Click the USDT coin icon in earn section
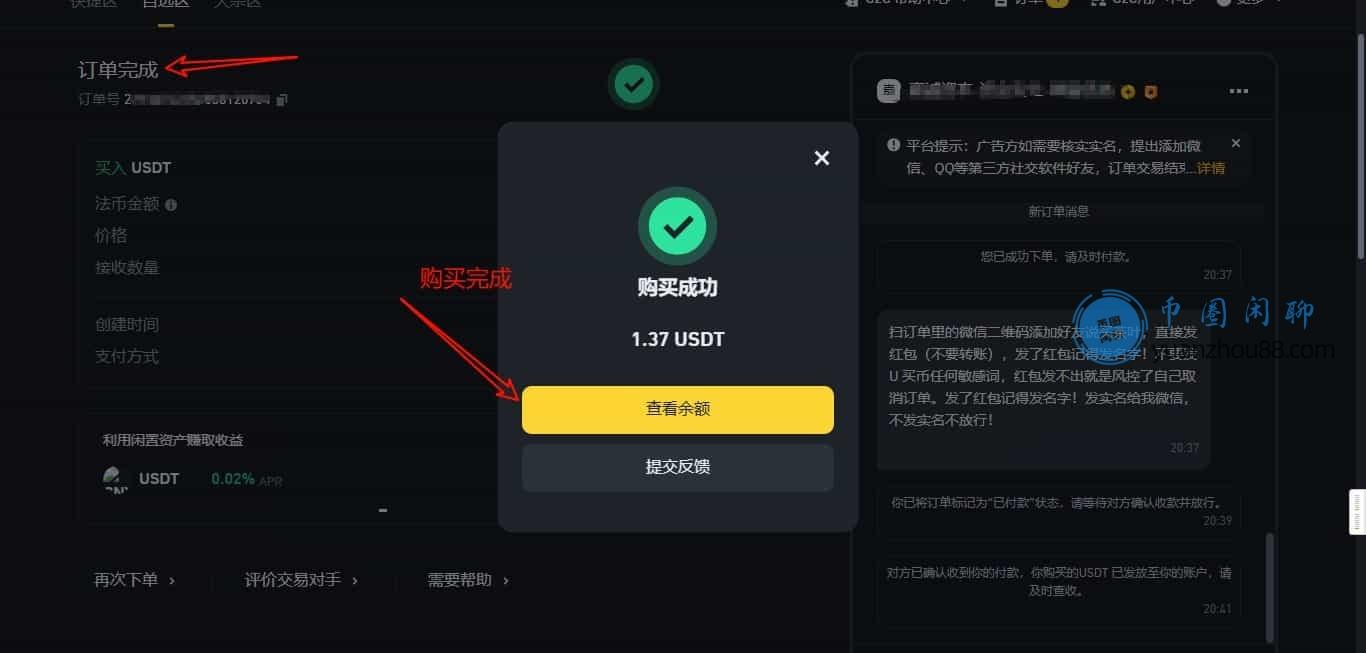Screen dimensions: 1366x653 116,479
